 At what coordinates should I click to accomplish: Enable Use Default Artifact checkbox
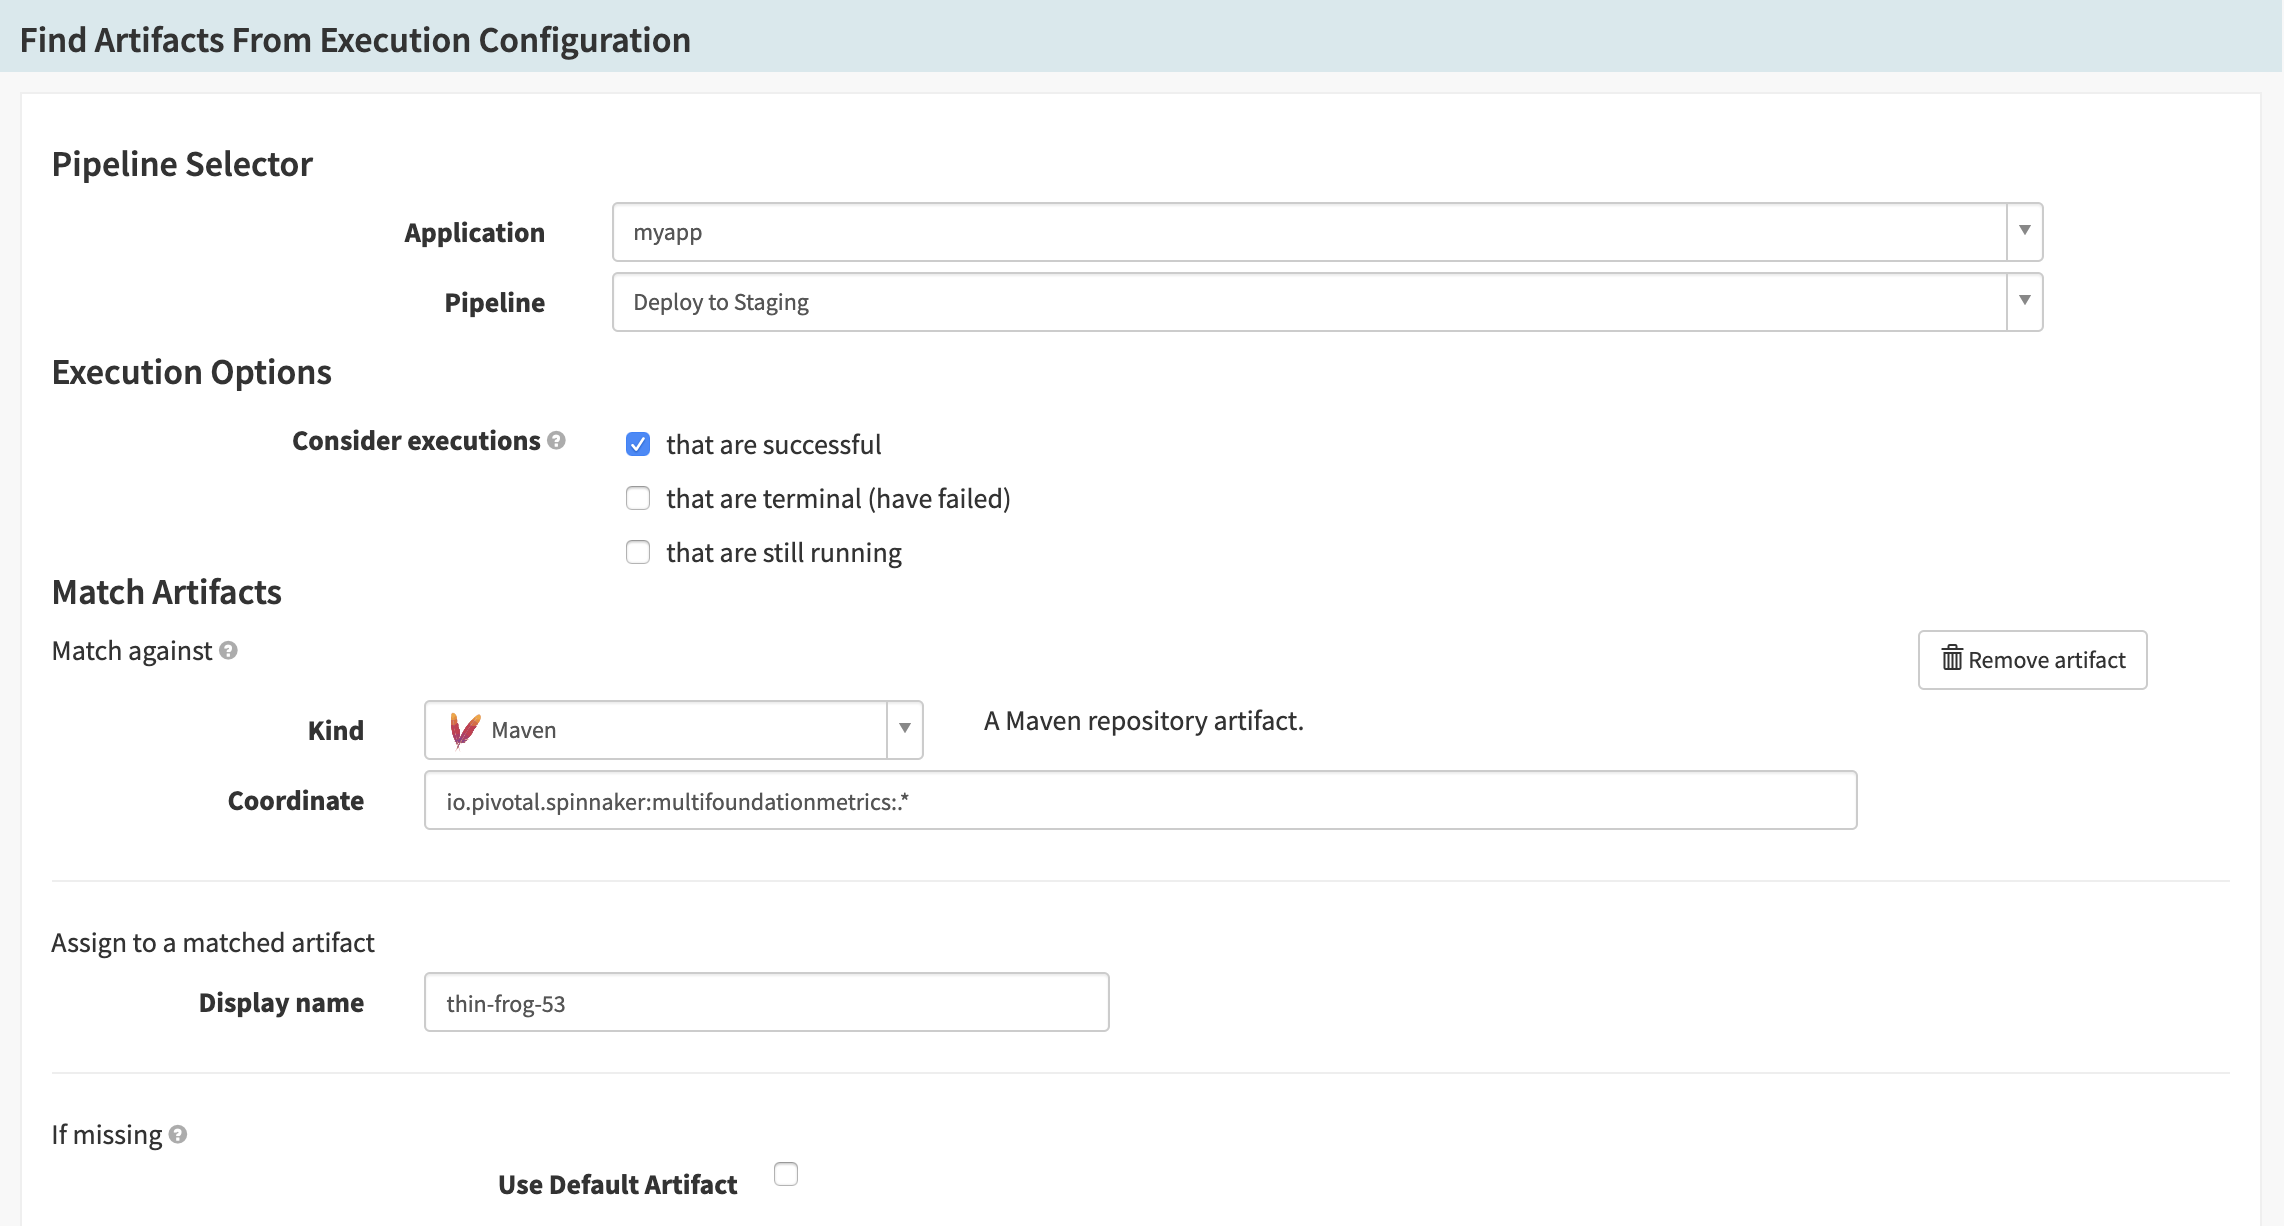[786, 1174]
